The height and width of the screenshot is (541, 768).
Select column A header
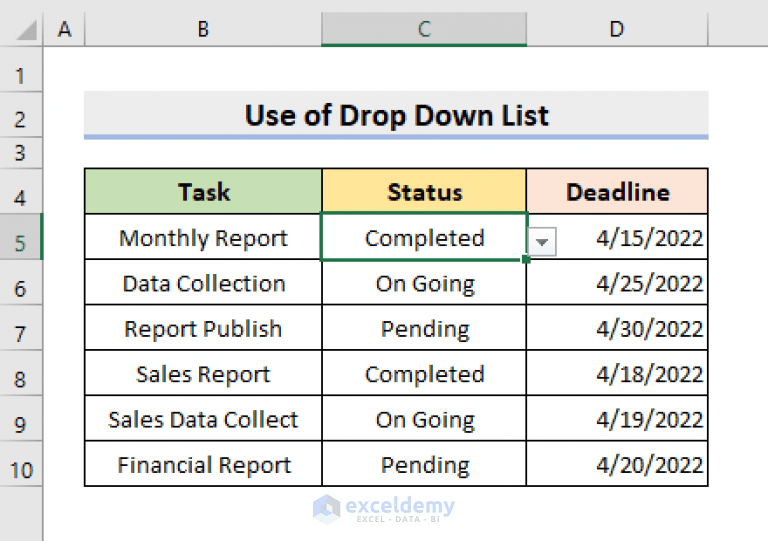click(x=64, y=29)
